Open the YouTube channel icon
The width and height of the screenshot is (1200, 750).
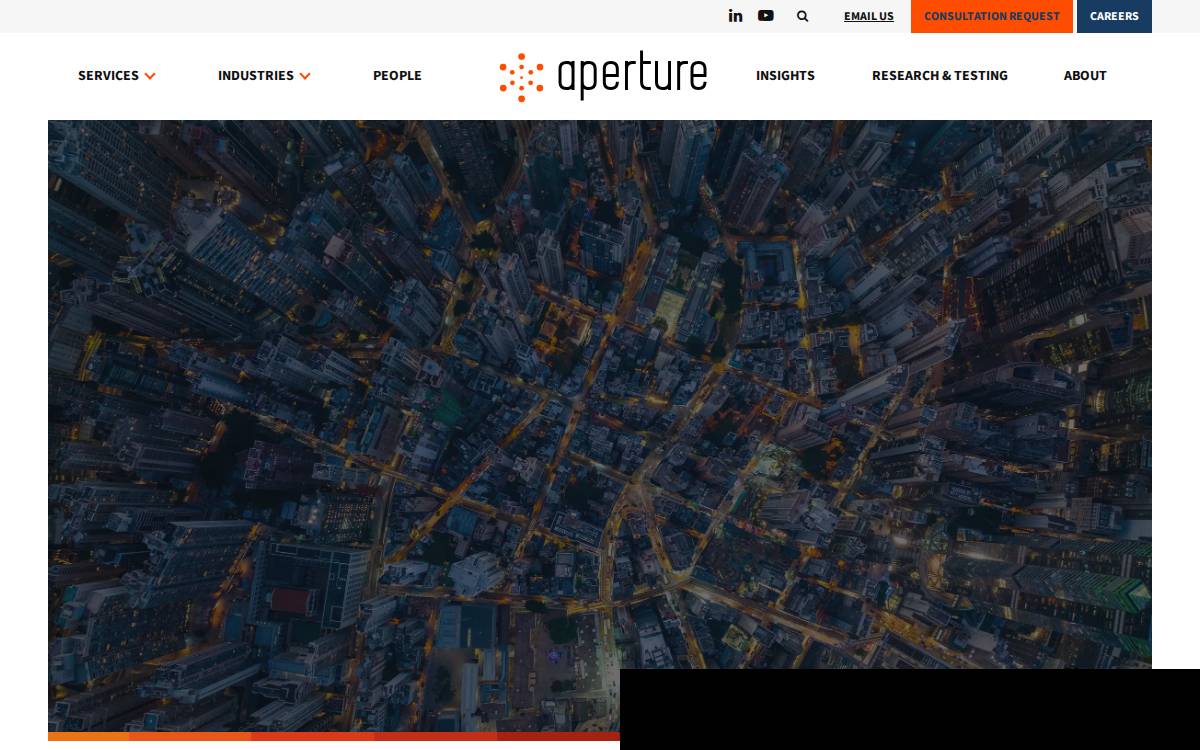pyautogui.click(x=766, y=16)
